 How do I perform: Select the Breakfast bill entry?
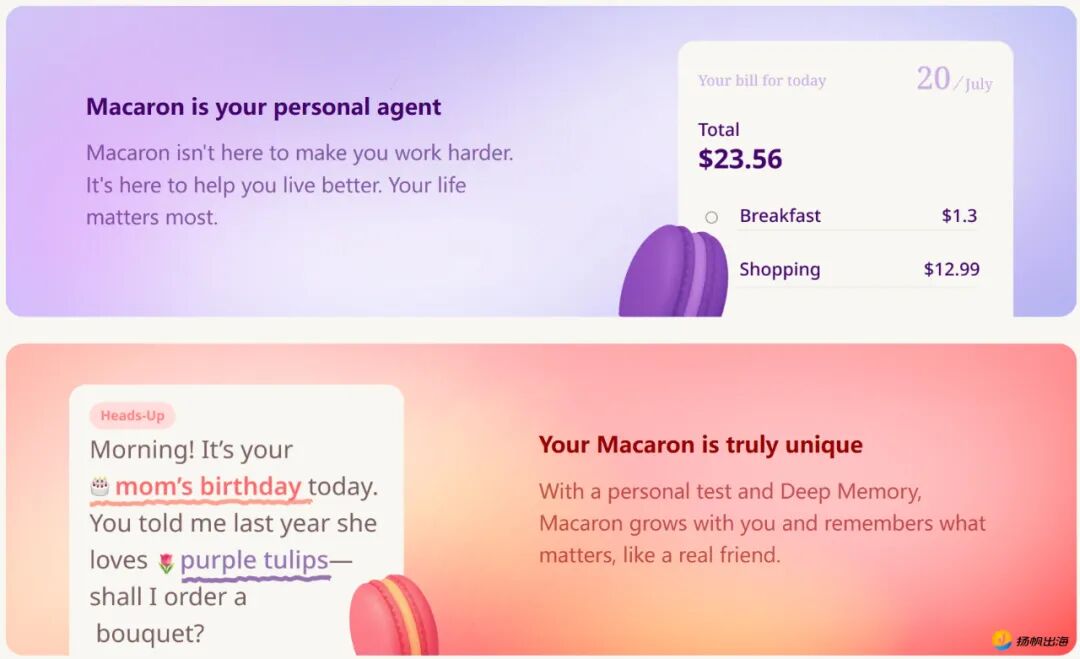pos(780,216)
